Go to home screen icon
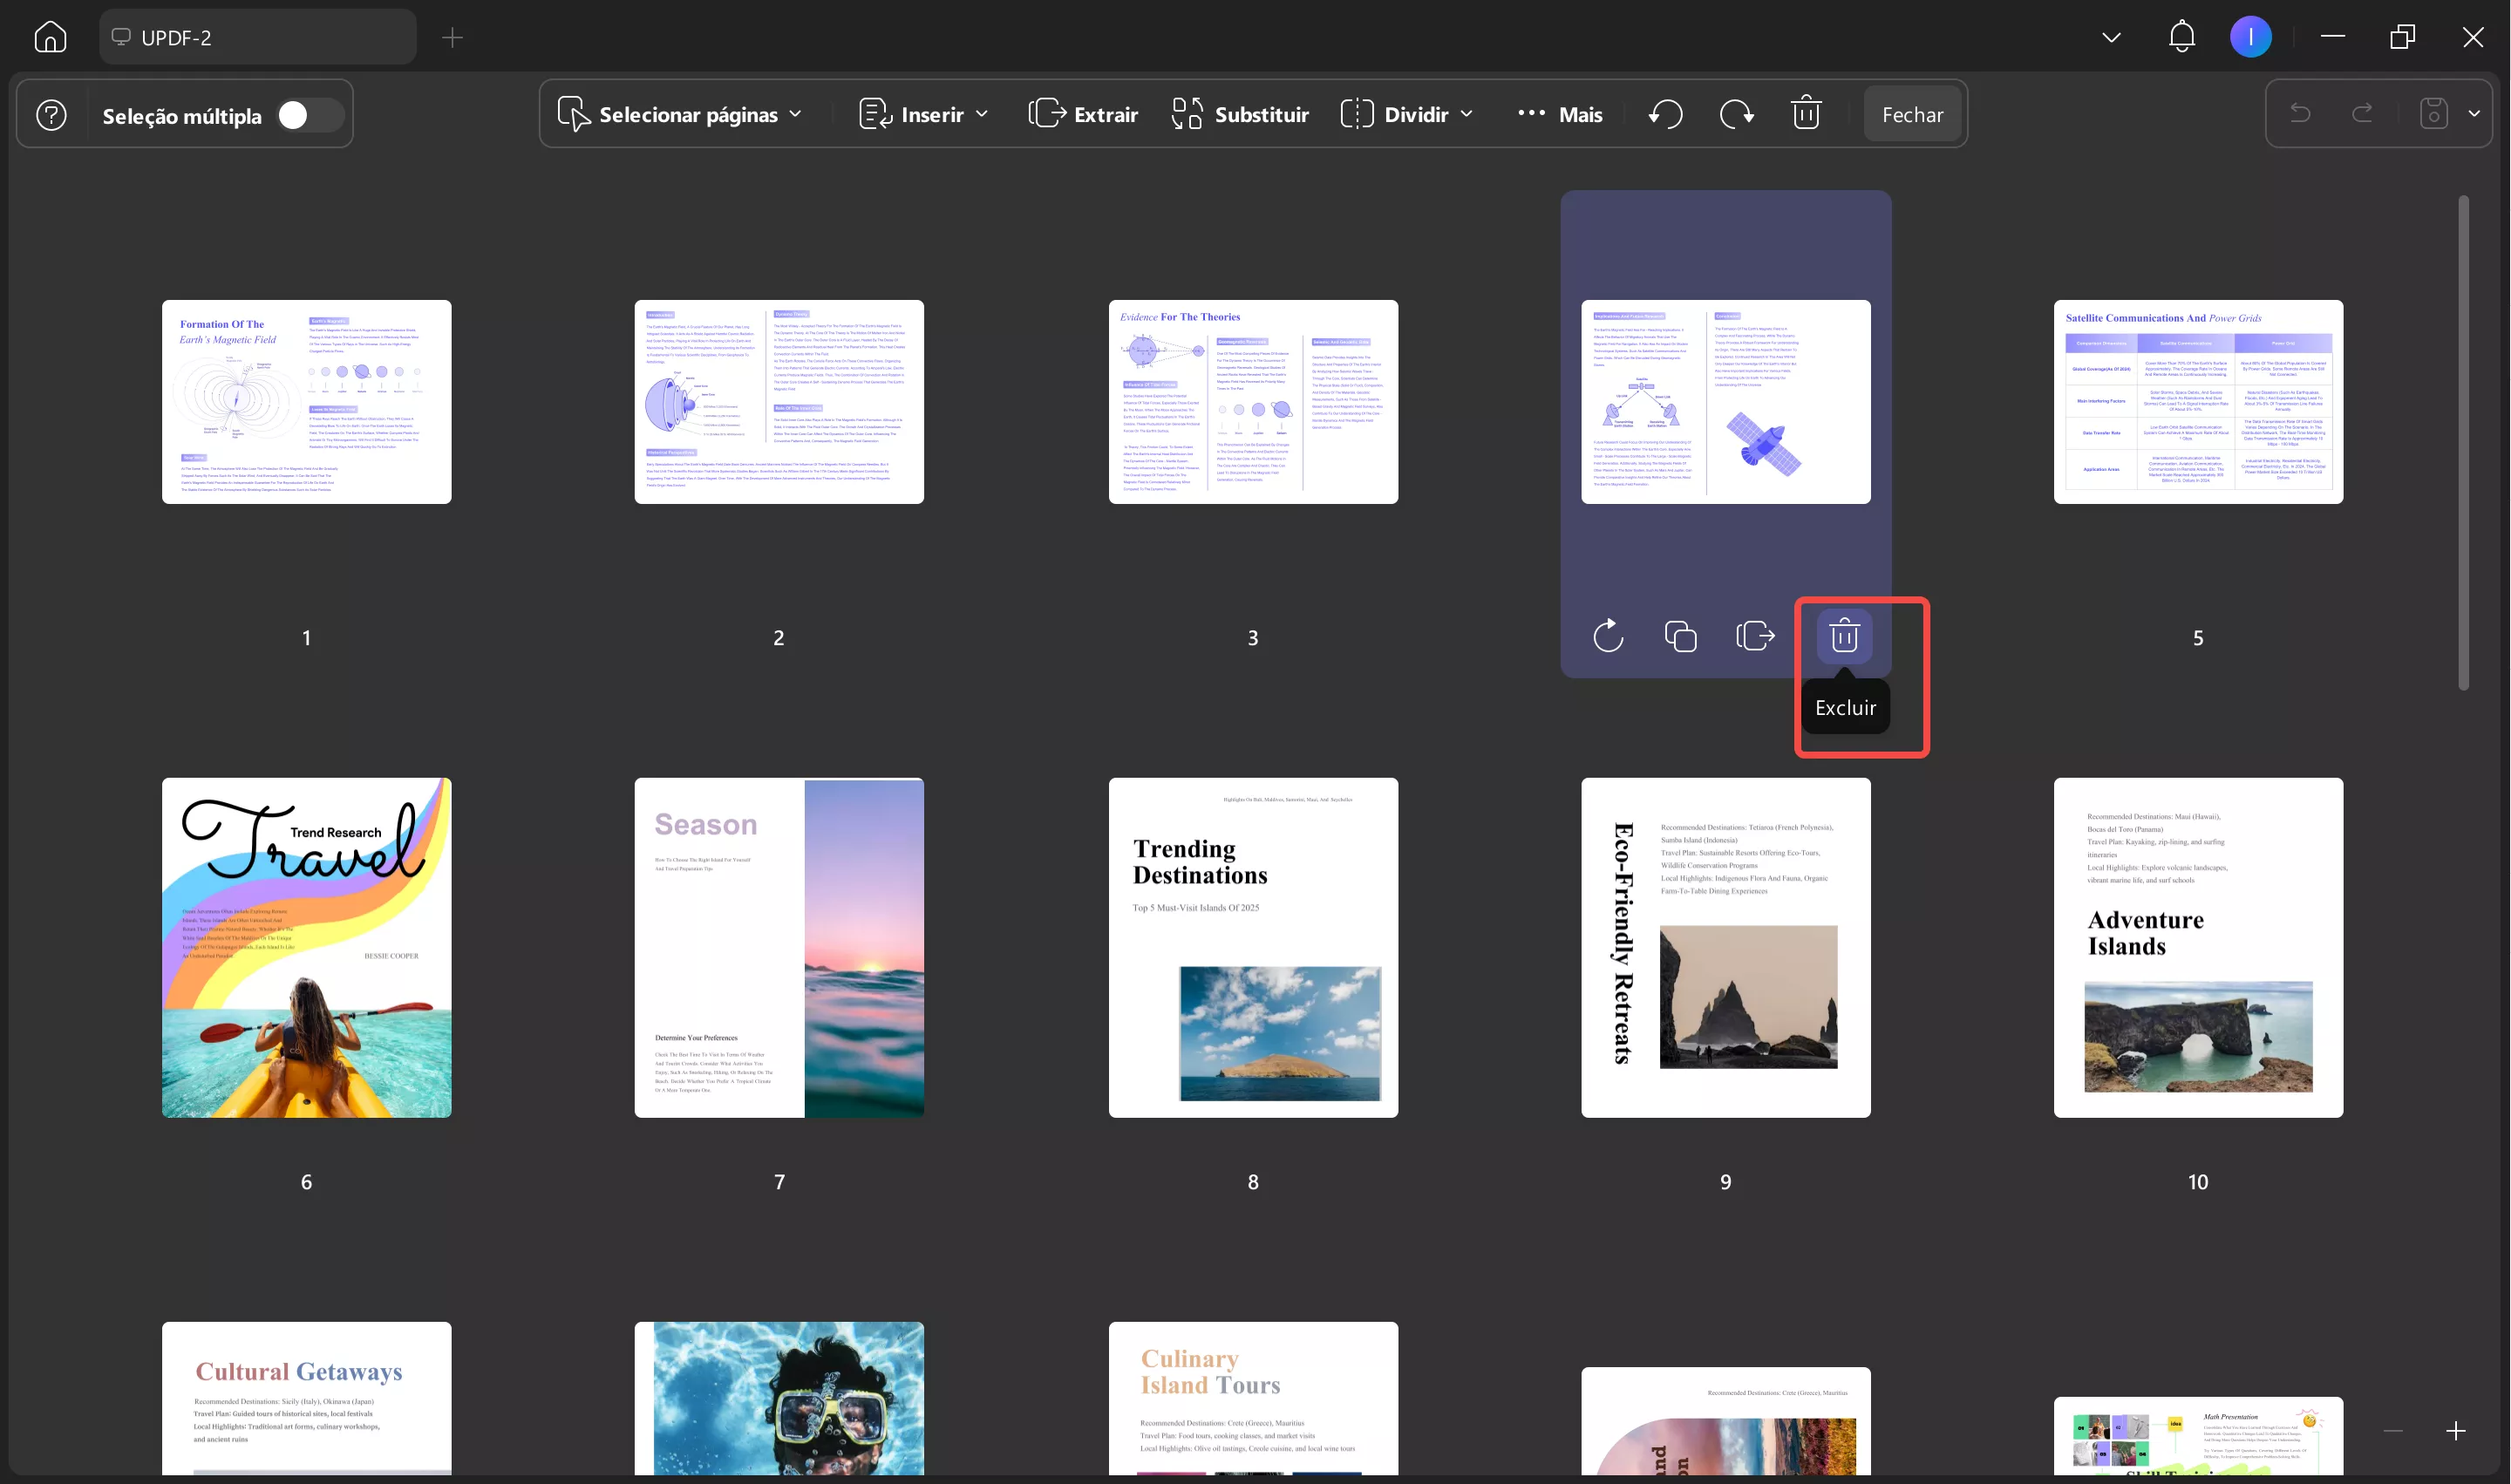The width and height of the screenshot is (2511, 1484). point(50,38)
